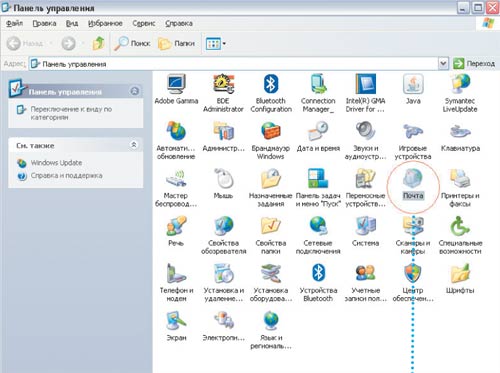The height and width of the screenshot is (373, 500).
Task: Collapse the Панель управления side section
Action: 135,91
